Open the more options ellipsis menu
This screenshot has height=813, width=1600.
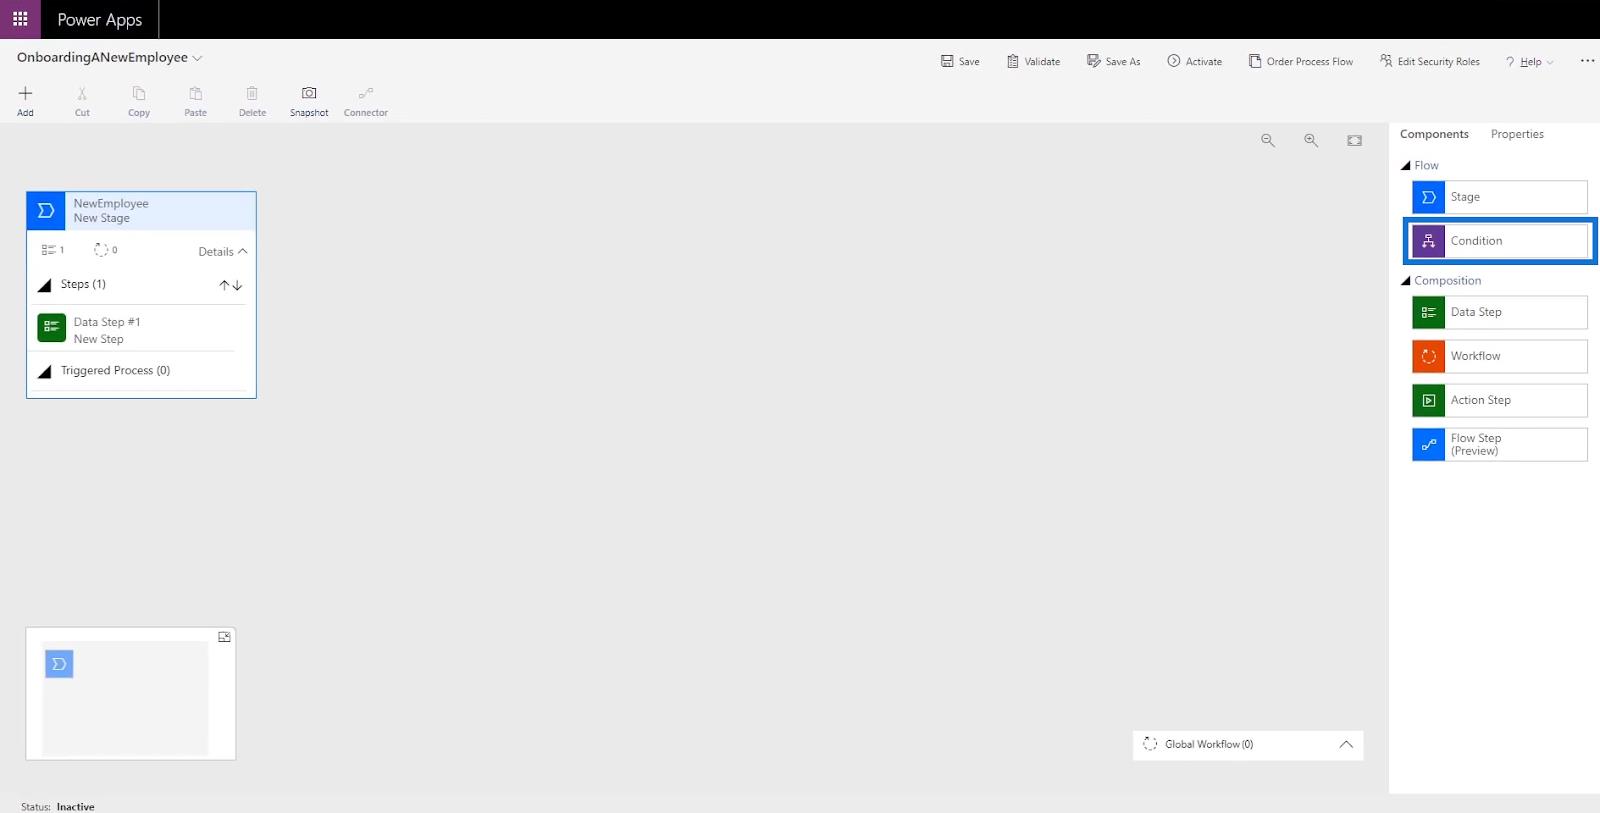(1587, 61)
